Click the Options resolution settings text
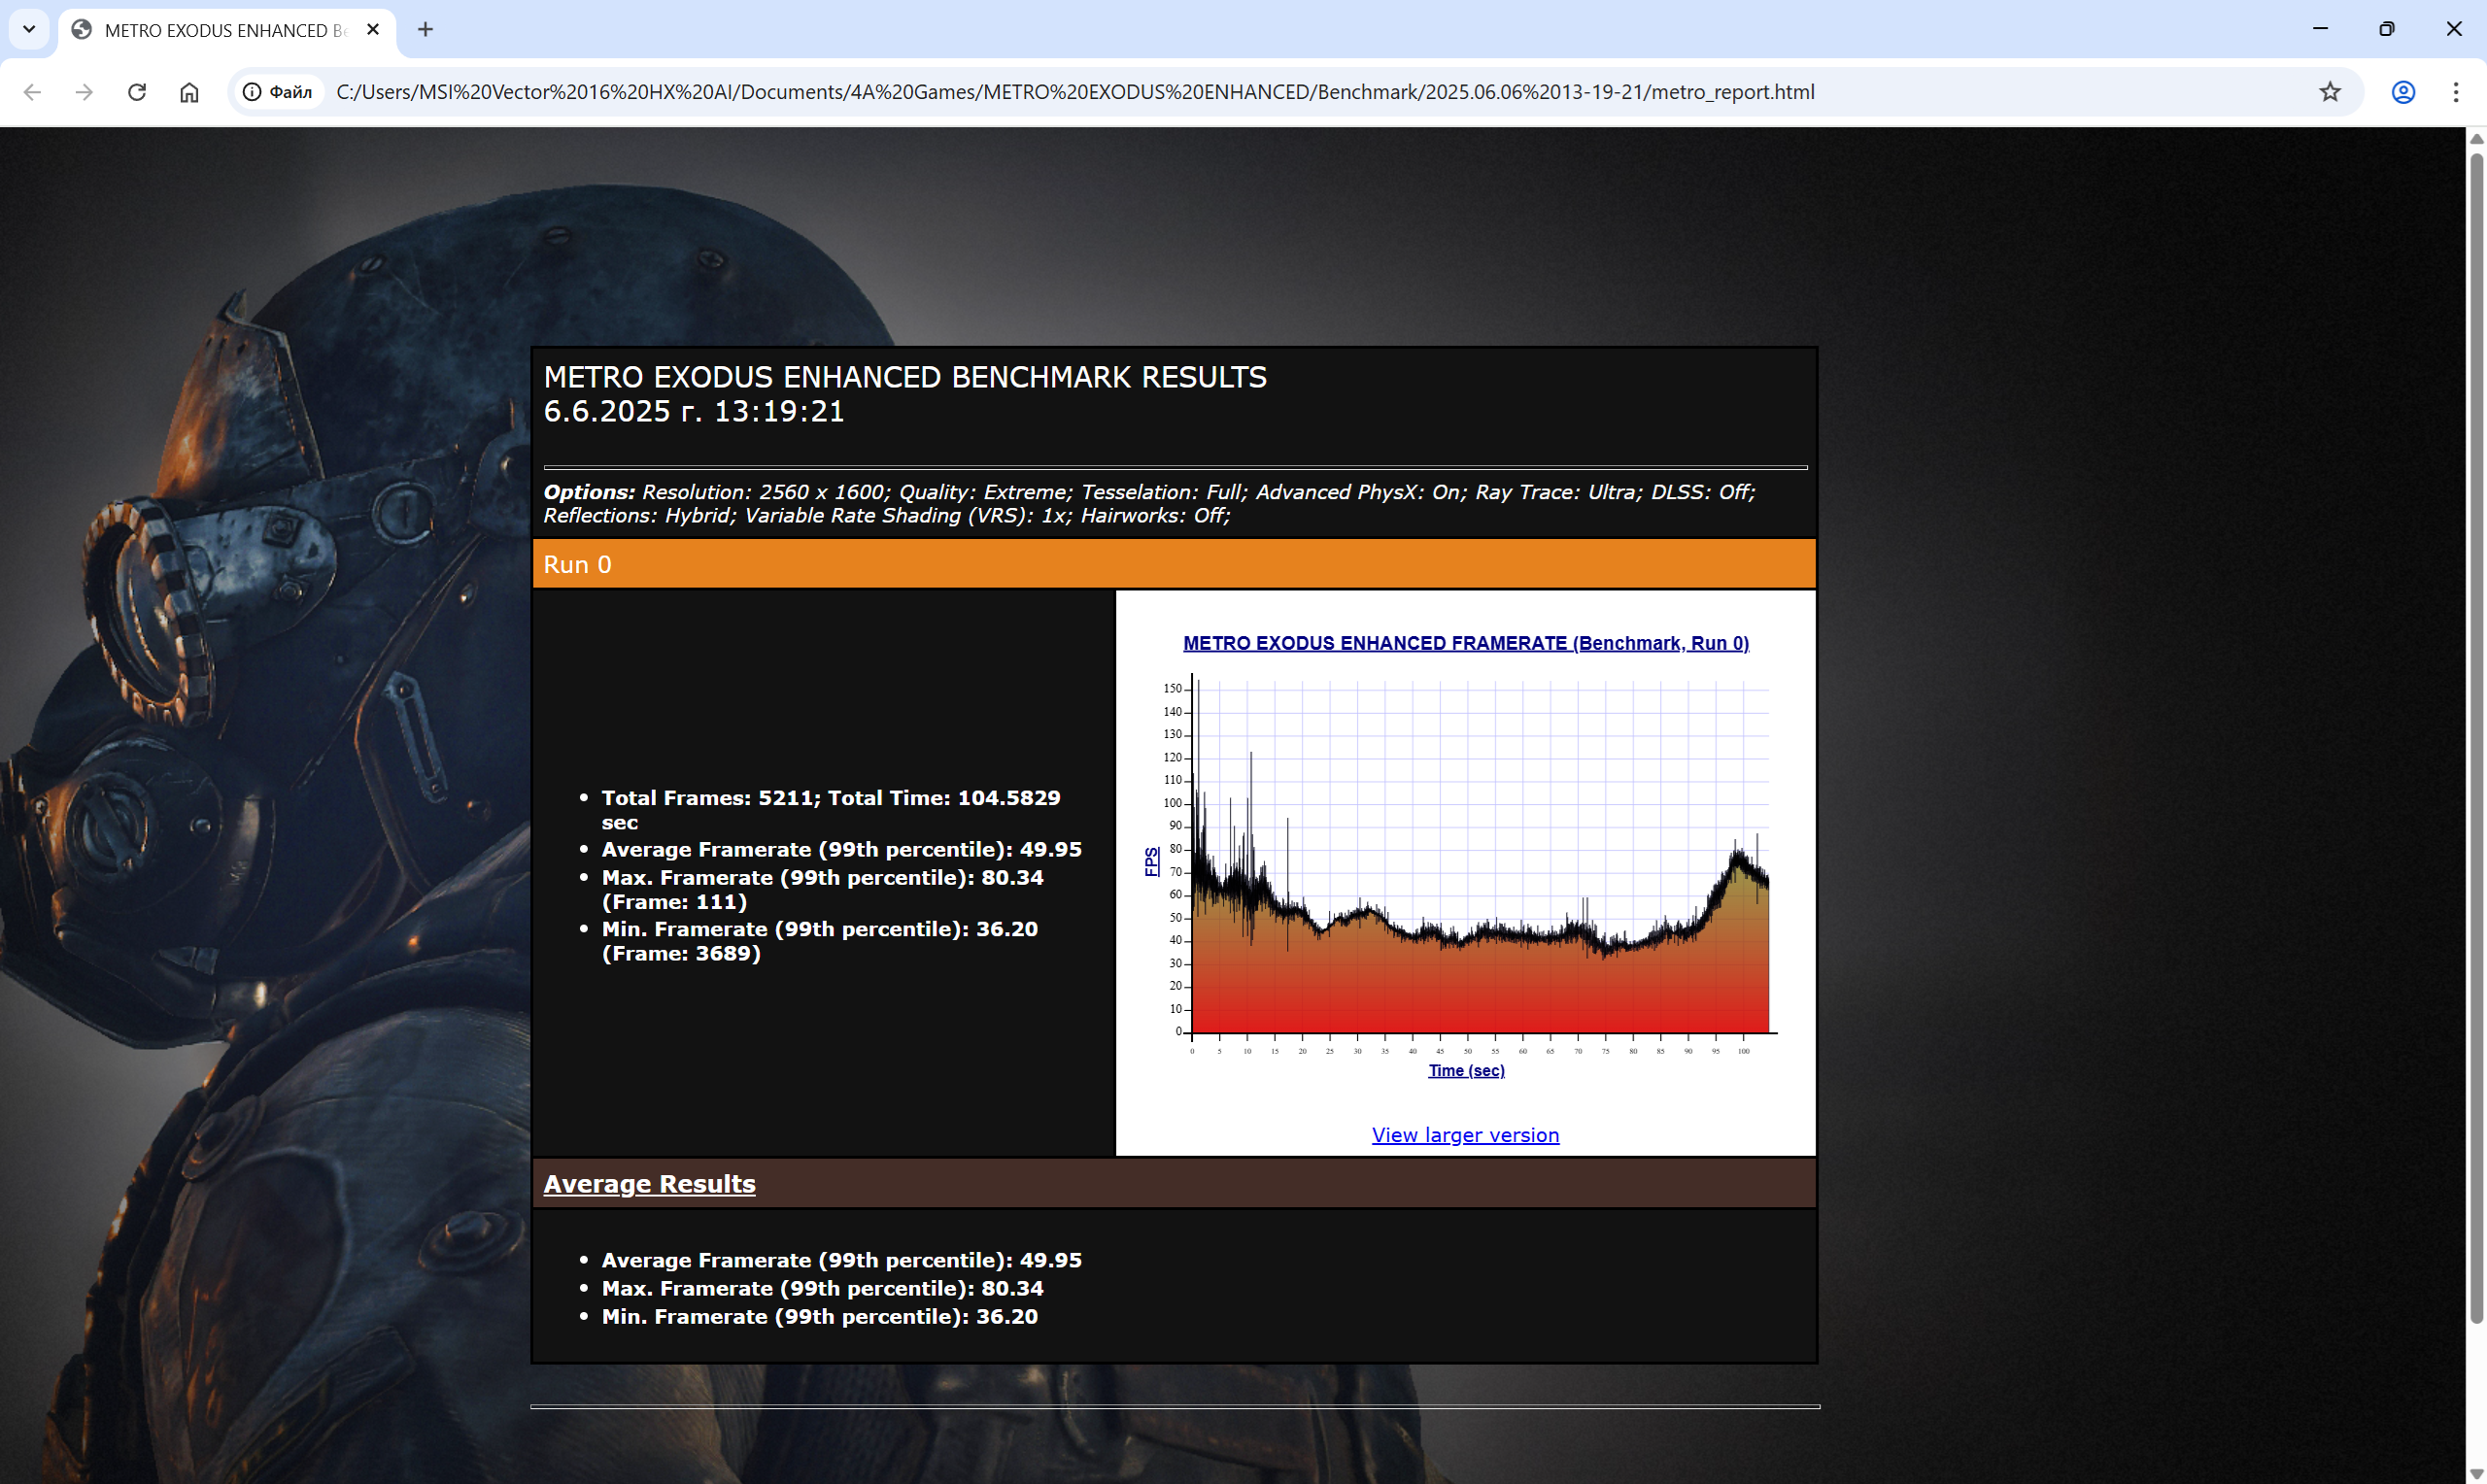Screen dimensions: 2487x1484 pos(1150,503)
